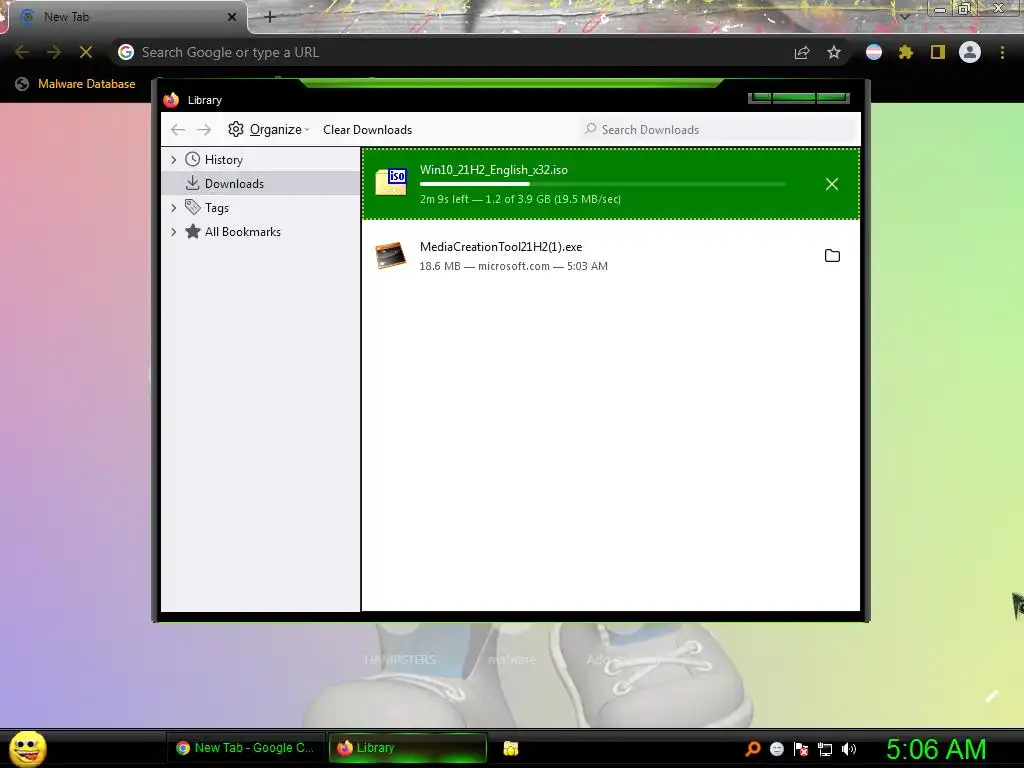Image resolution: width=1024 pixels, height=768 pixels.
Task: Open Chrome profile avatar
Action: pos(970,52)
